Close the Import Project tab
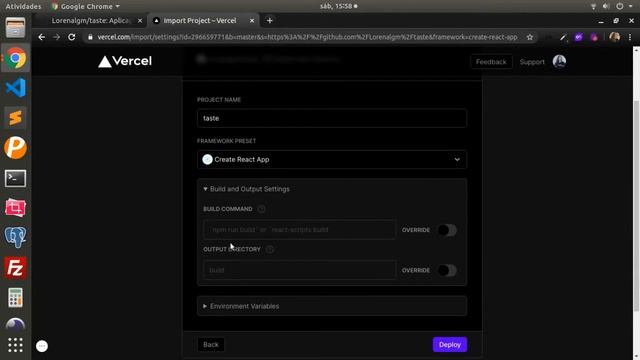 point(252,20)
